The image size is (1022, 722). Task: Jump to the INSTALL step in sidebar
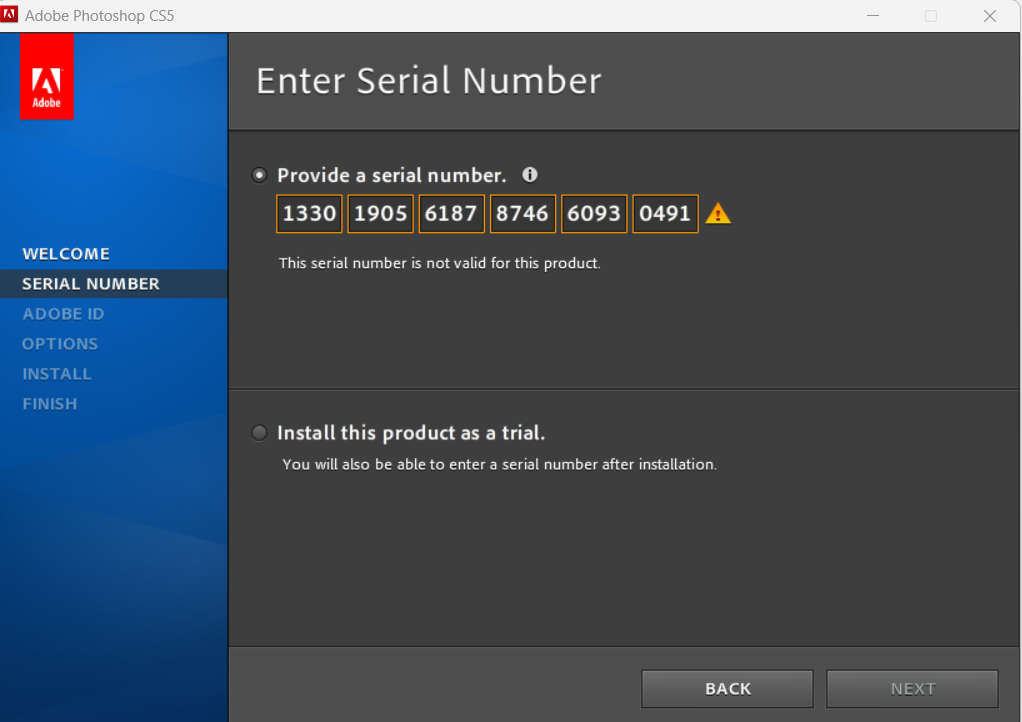click(57, 374)
